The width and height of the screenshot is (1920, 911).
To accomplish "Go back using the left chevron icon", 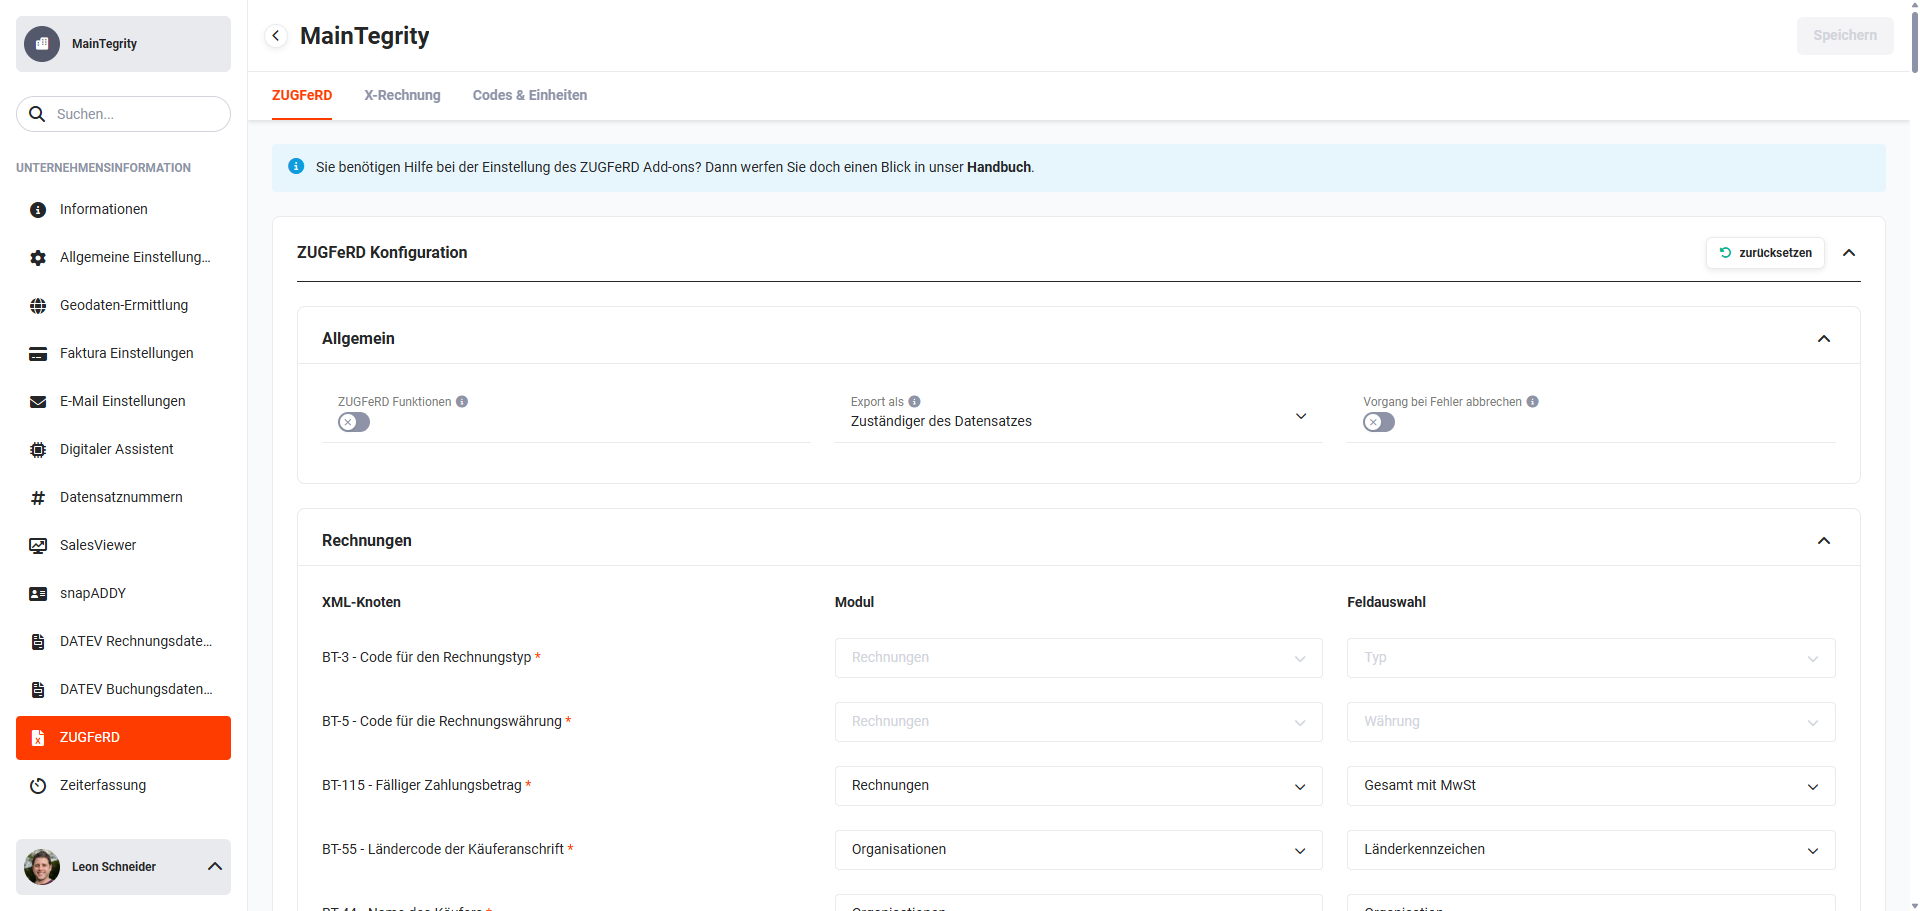I will click(x=276, y=36).
